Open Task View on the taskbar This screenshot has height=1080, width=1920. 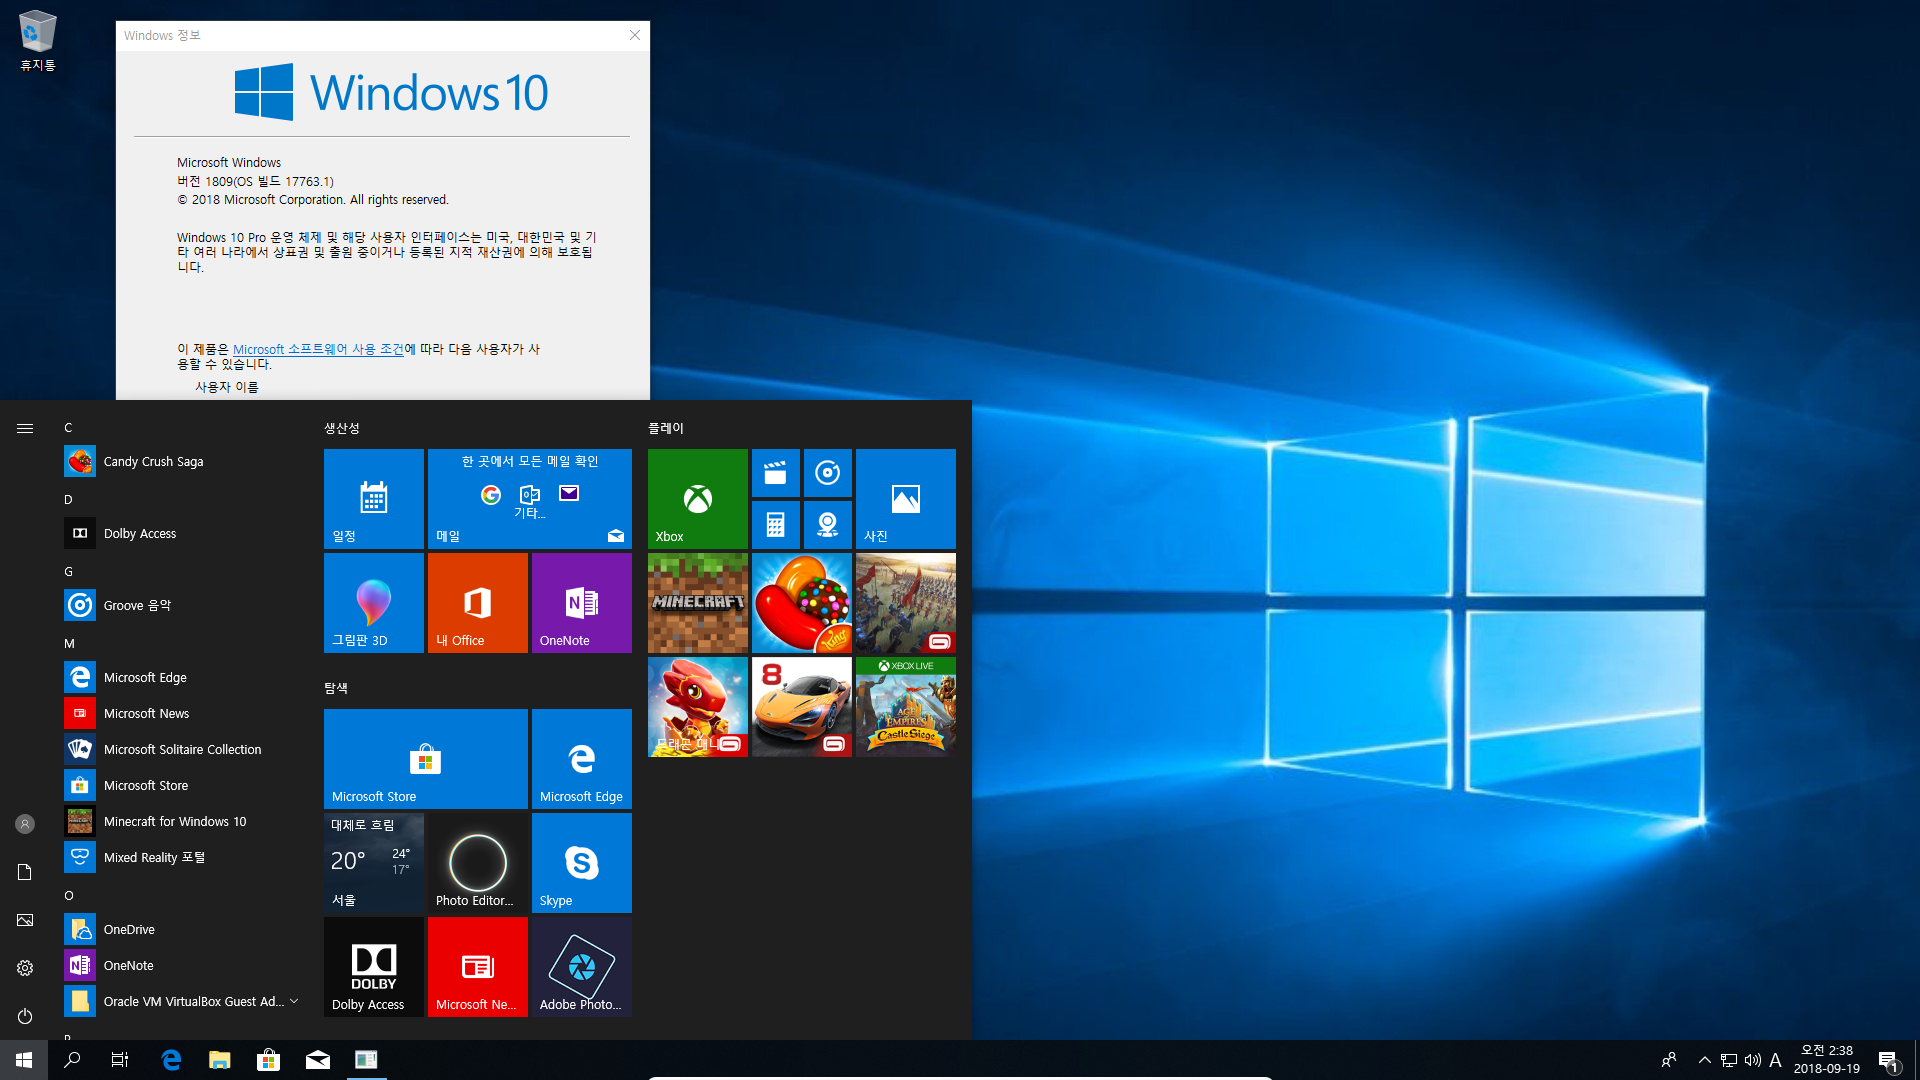pyautogui.click(x=120, y=1060)
